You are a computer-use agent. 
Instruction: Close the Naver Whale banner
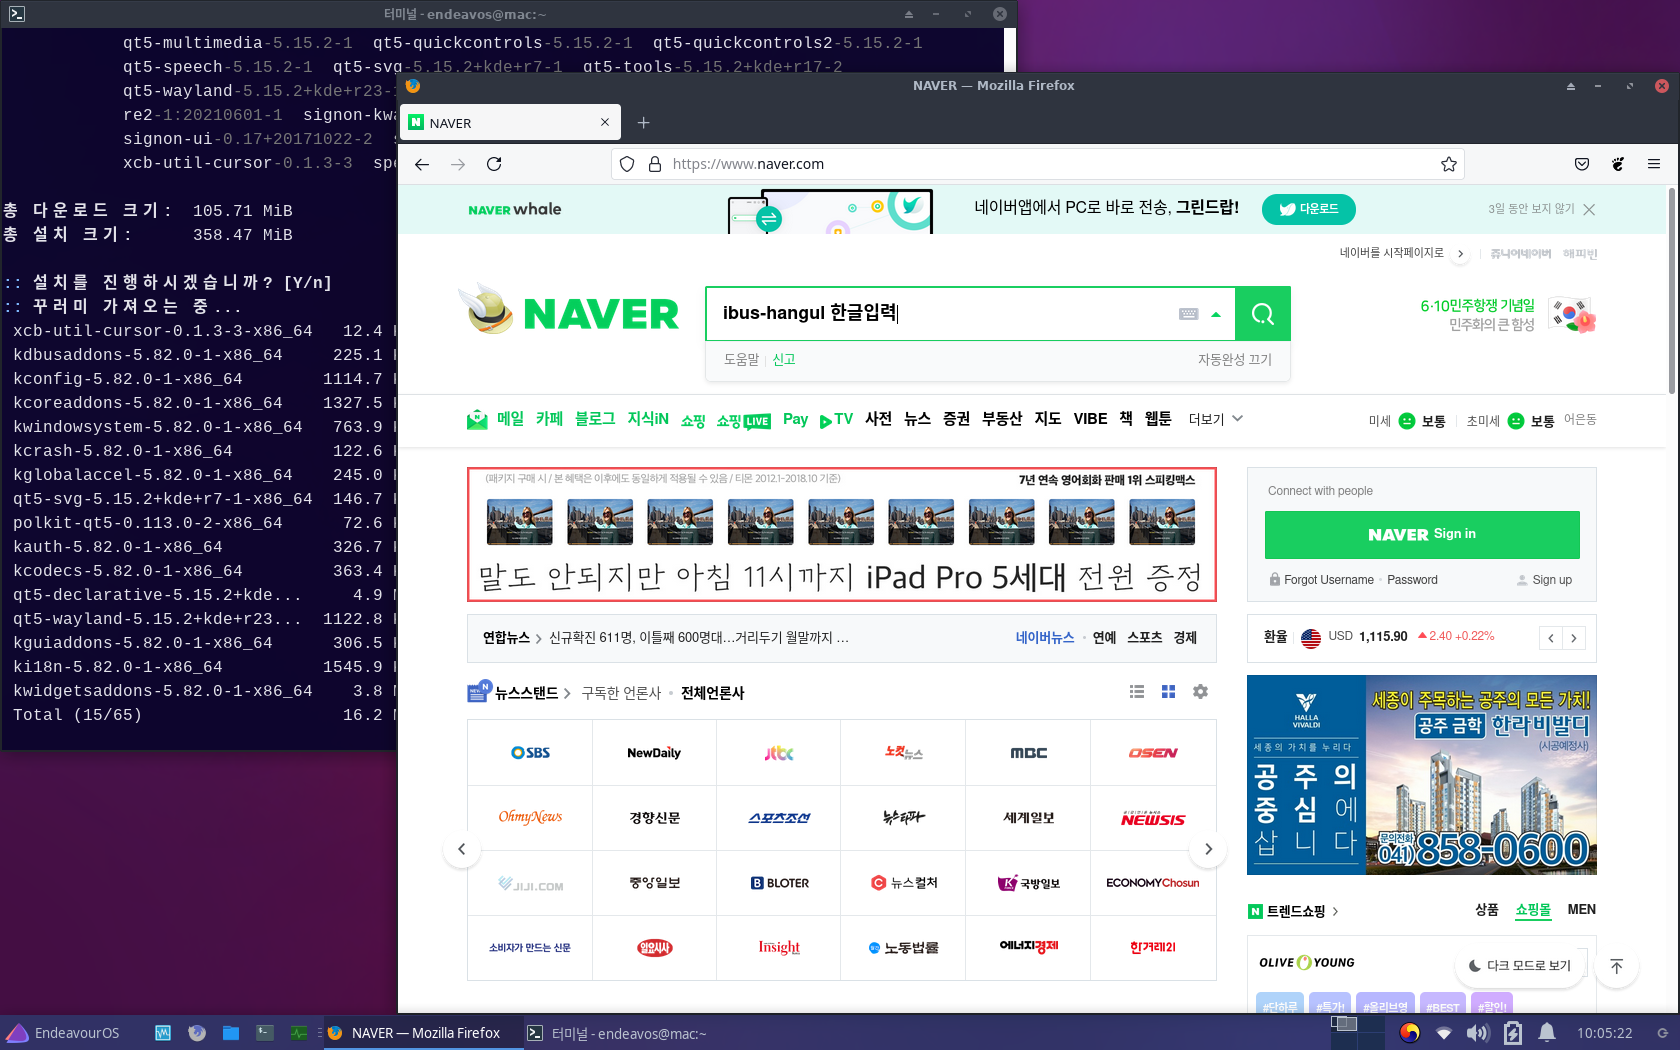pyautogui.click(x=1589, y=209)
